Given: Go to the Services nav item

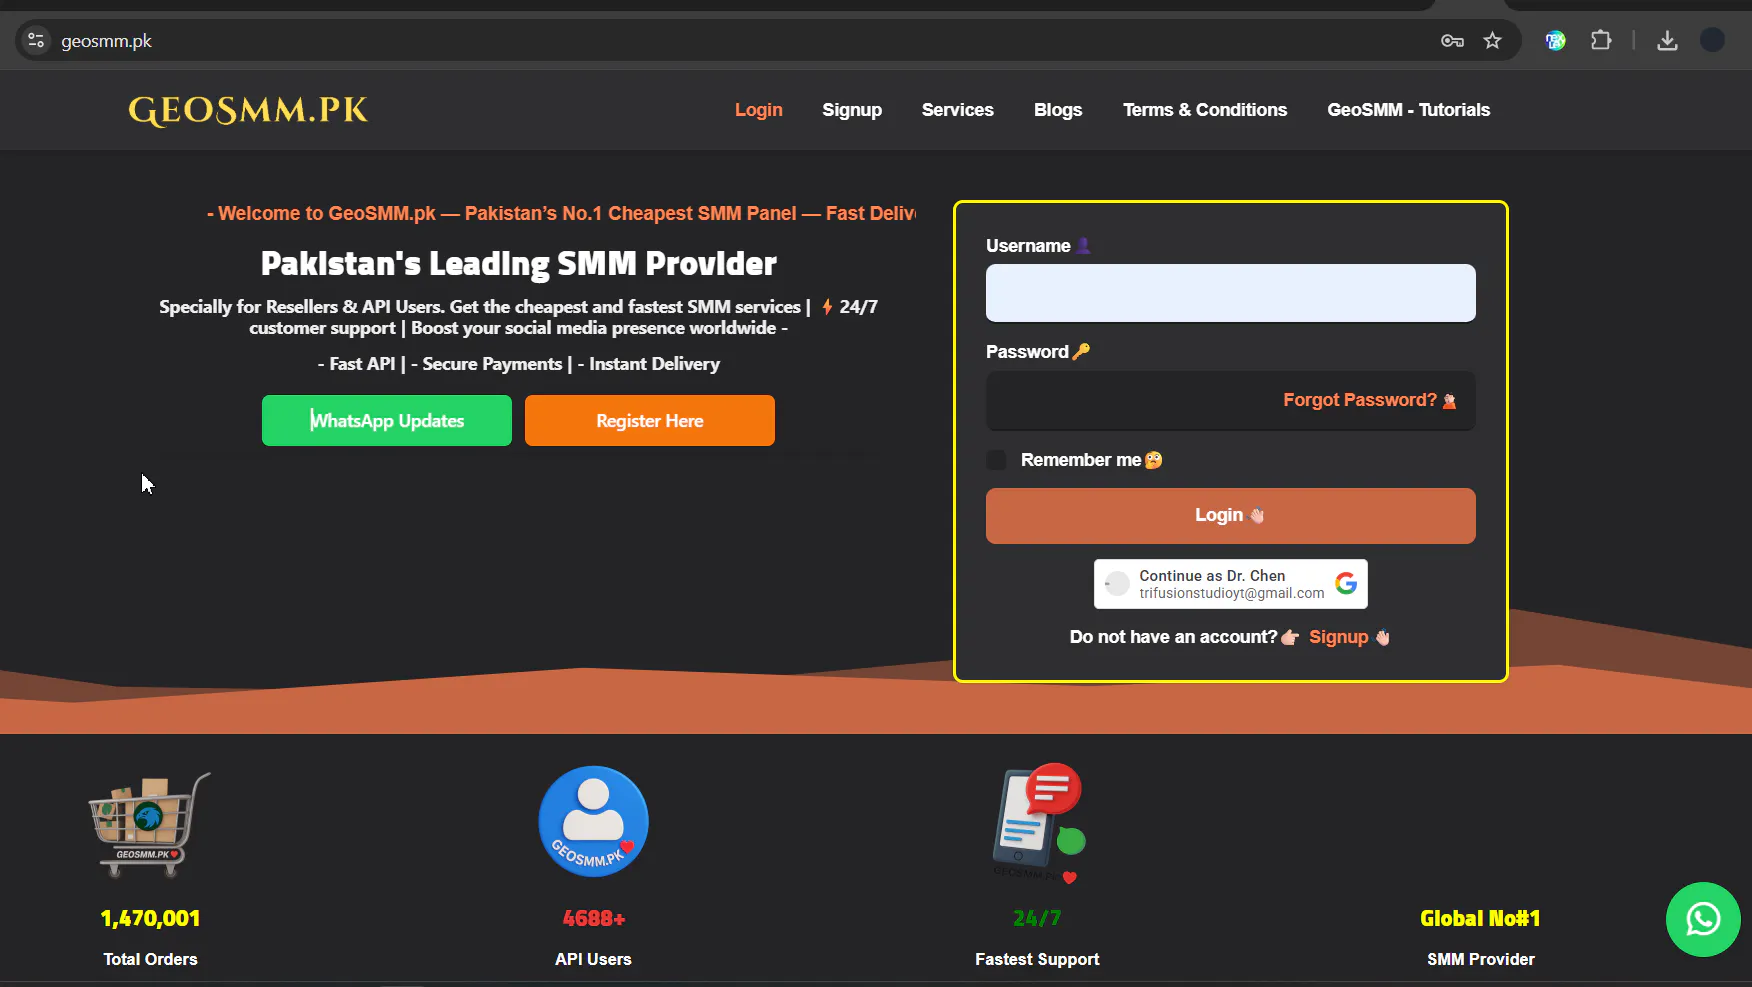Looking at the screenshot, I should coord(958,110).
